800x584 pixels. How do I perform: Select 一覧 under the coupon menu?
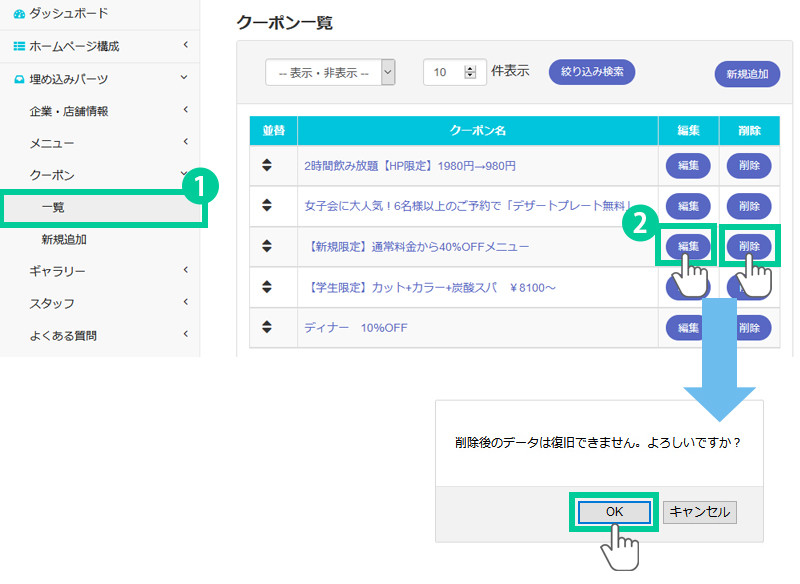(x=54, y=207)
